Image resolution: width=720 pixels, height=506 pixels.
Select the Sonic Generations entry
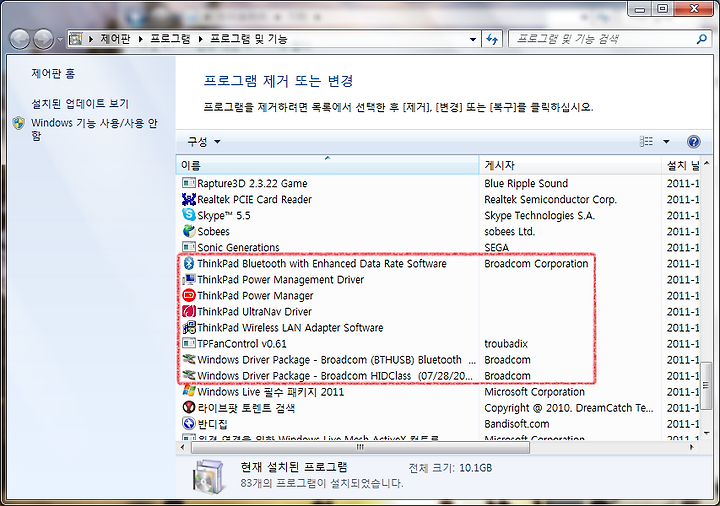pos(438,247)
